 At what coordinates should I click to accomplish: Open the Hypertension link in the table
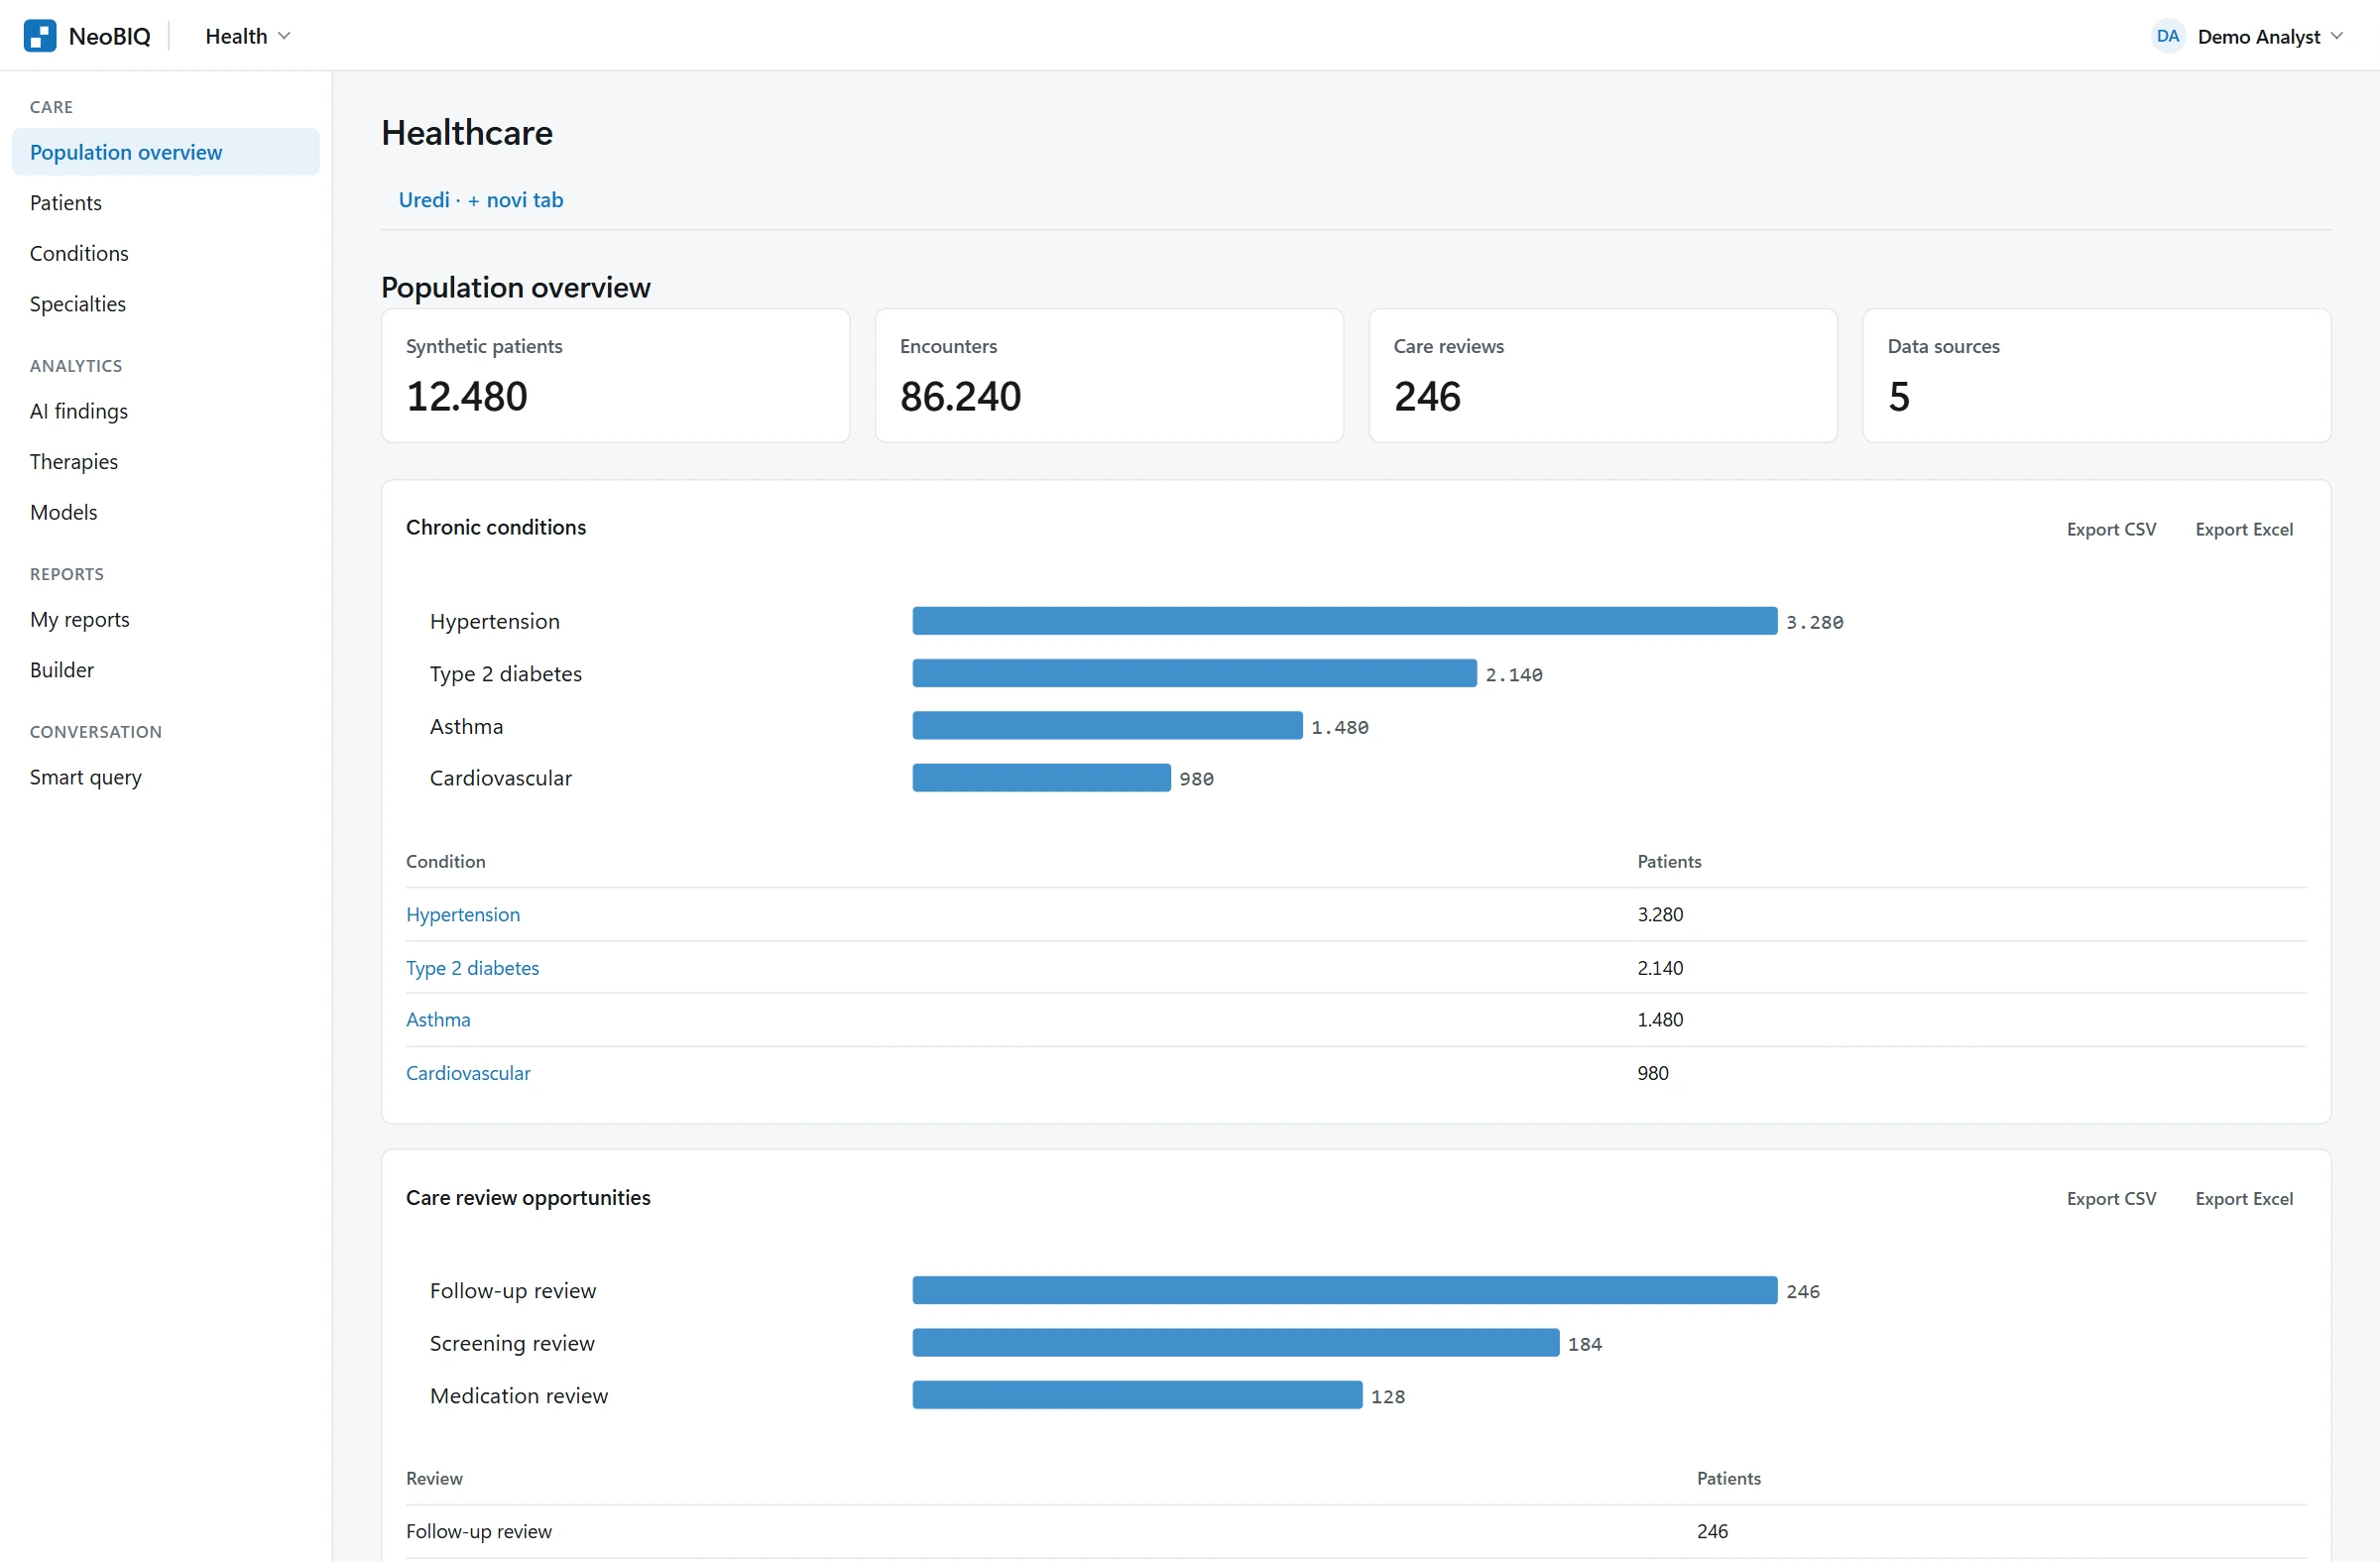point(463,914)
